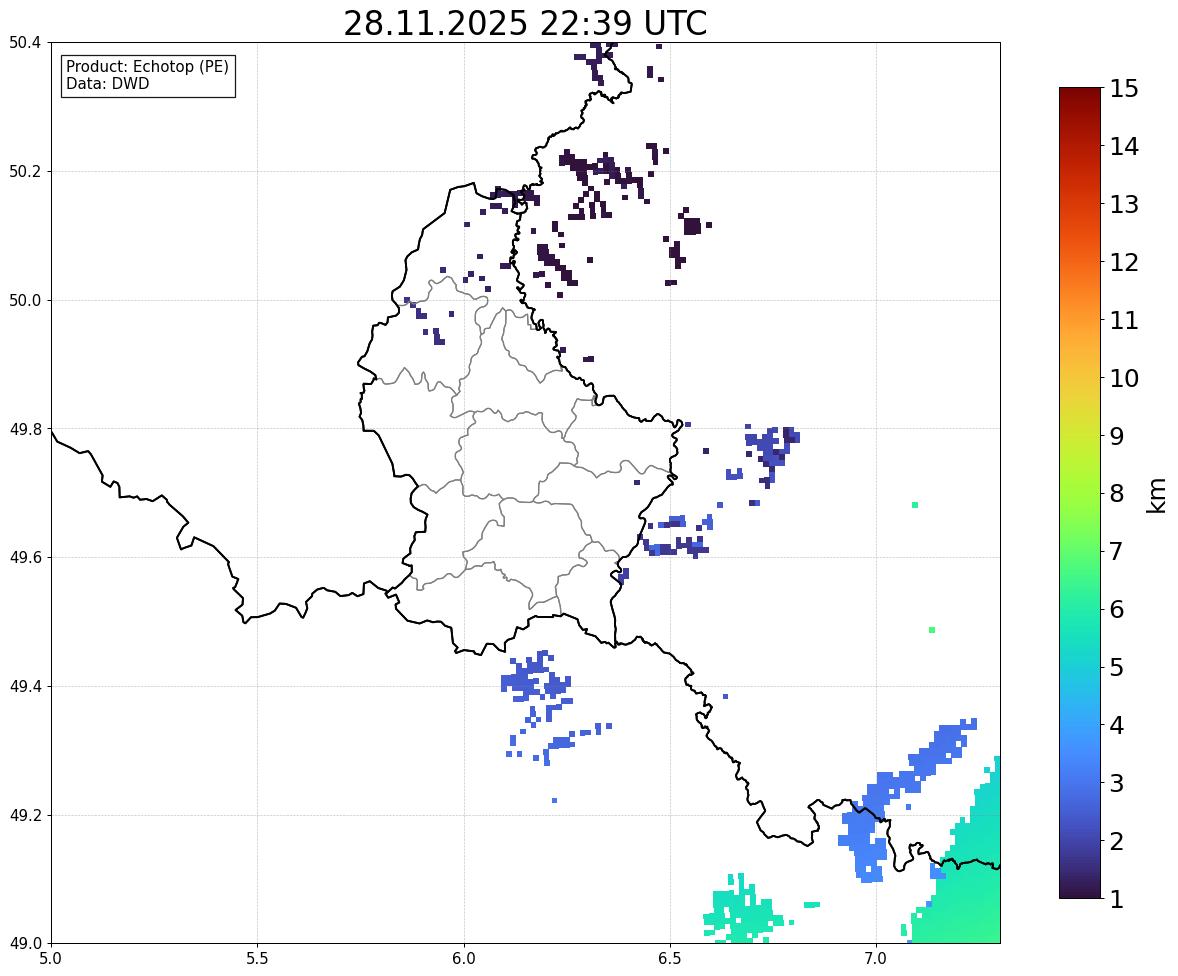Click the x-axis tick label '7.0'
1178x976 pixels.
[876, 959]
